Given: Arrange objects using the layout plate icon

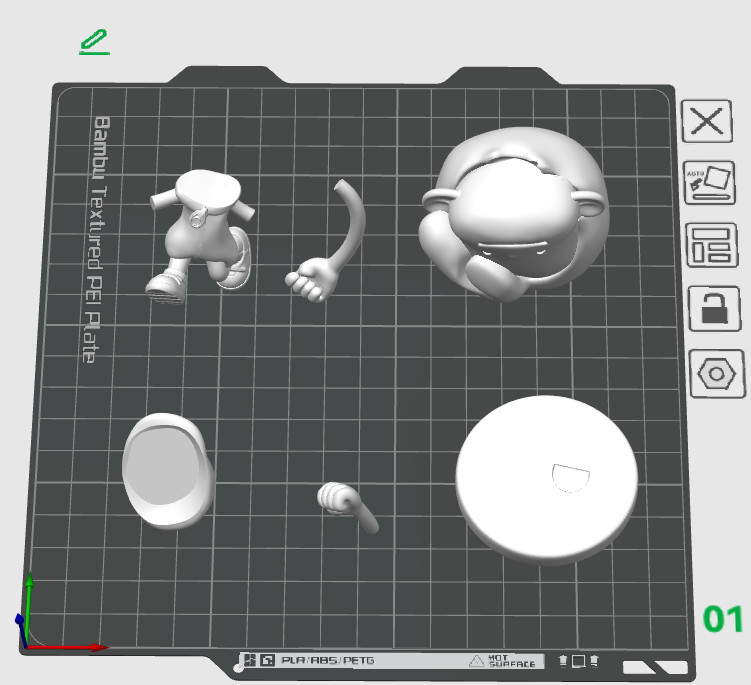Looking at the screenshot, I should (x=712, y=245).
